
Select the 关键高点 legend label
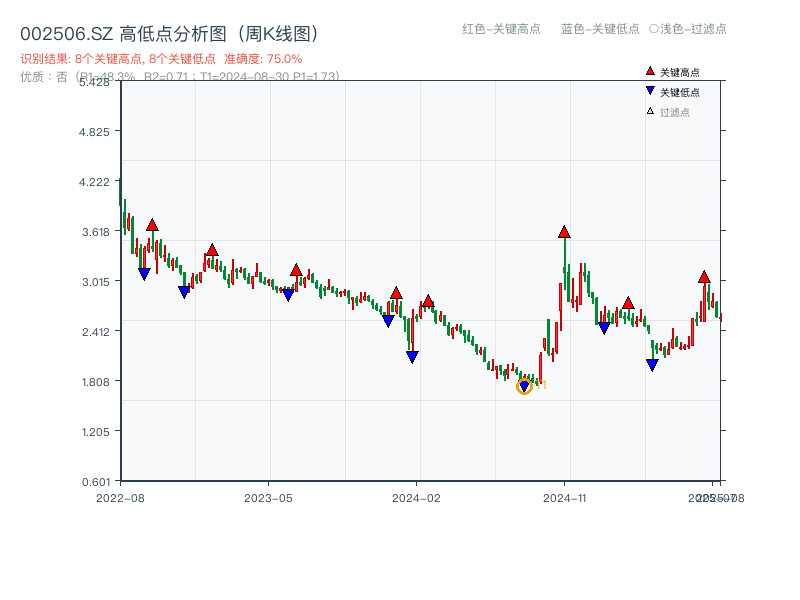680,72
